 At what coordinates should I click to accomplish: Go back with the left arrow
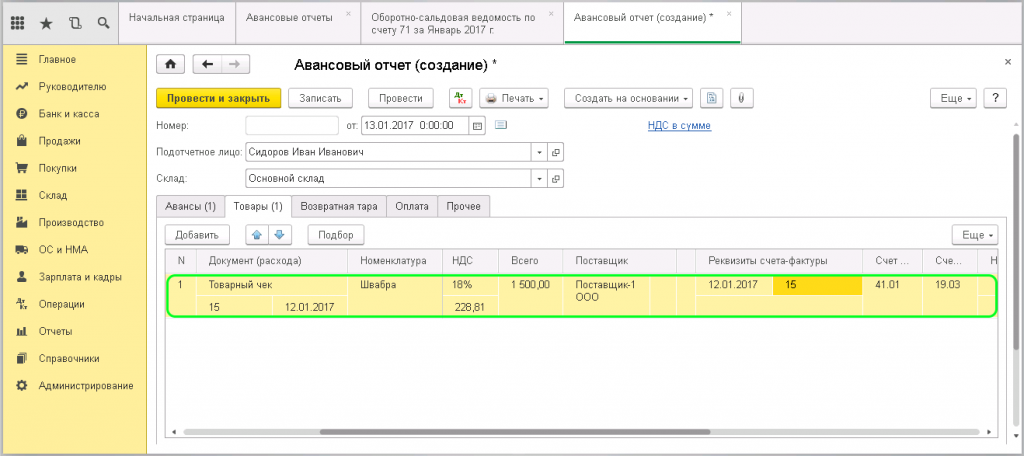[208, 64]
